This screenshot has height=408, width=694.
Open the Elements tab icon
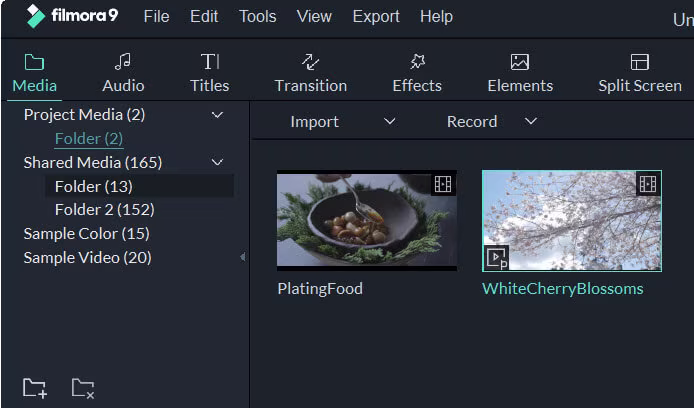pyautogui.click(x=519, y=62)
